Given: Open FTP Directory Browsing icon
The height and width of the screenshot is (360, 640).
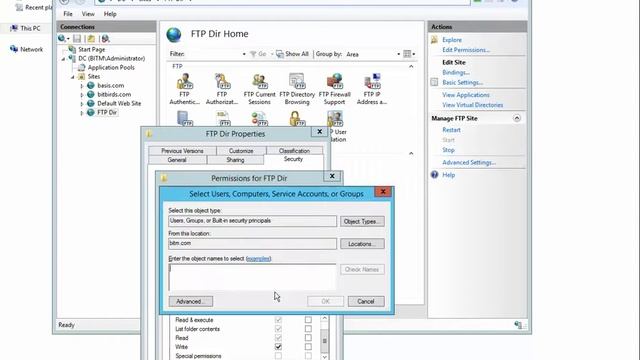Looking at the screenshot, I should [x=297, y=81].
